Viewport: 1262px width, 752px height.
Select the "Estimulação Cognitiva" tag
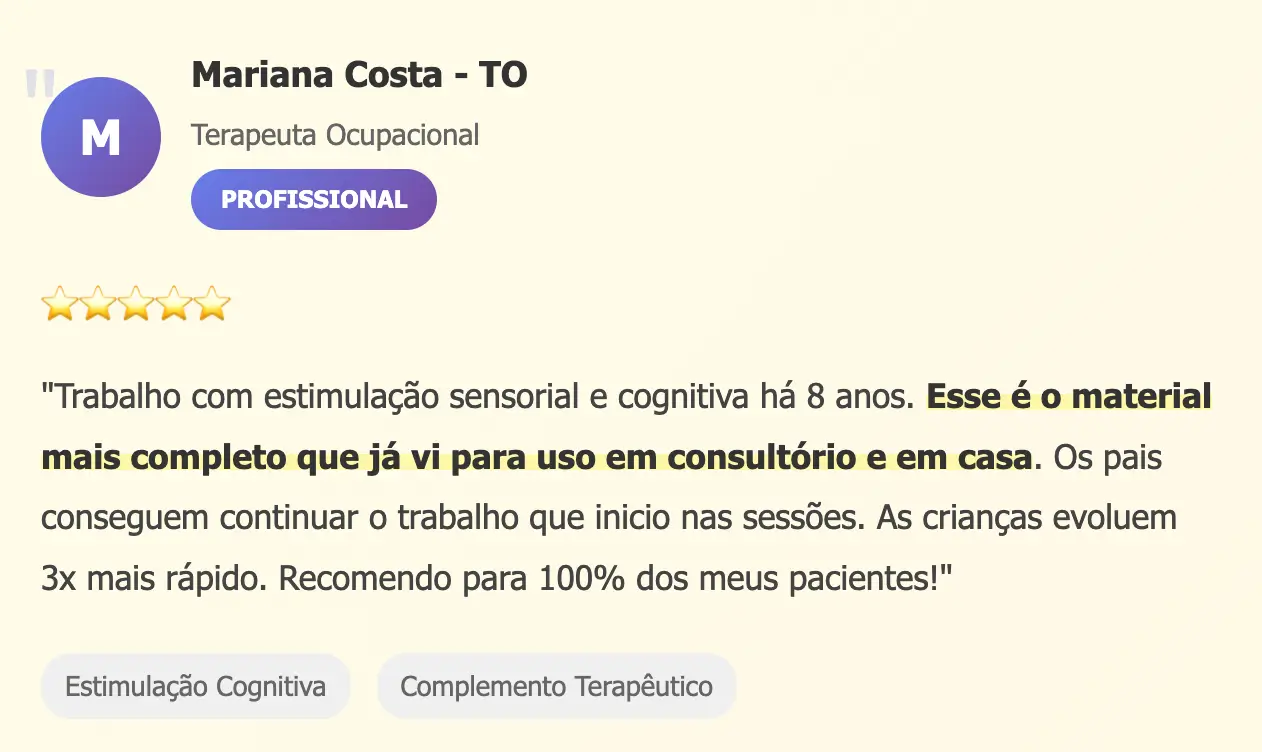click(195, 687)
